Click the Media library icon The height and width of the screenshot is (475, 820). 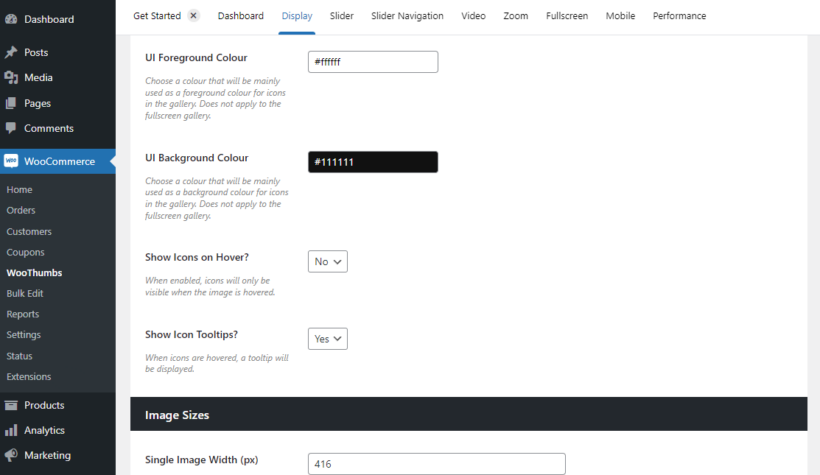pyautogui.click(x=11, y=77)
